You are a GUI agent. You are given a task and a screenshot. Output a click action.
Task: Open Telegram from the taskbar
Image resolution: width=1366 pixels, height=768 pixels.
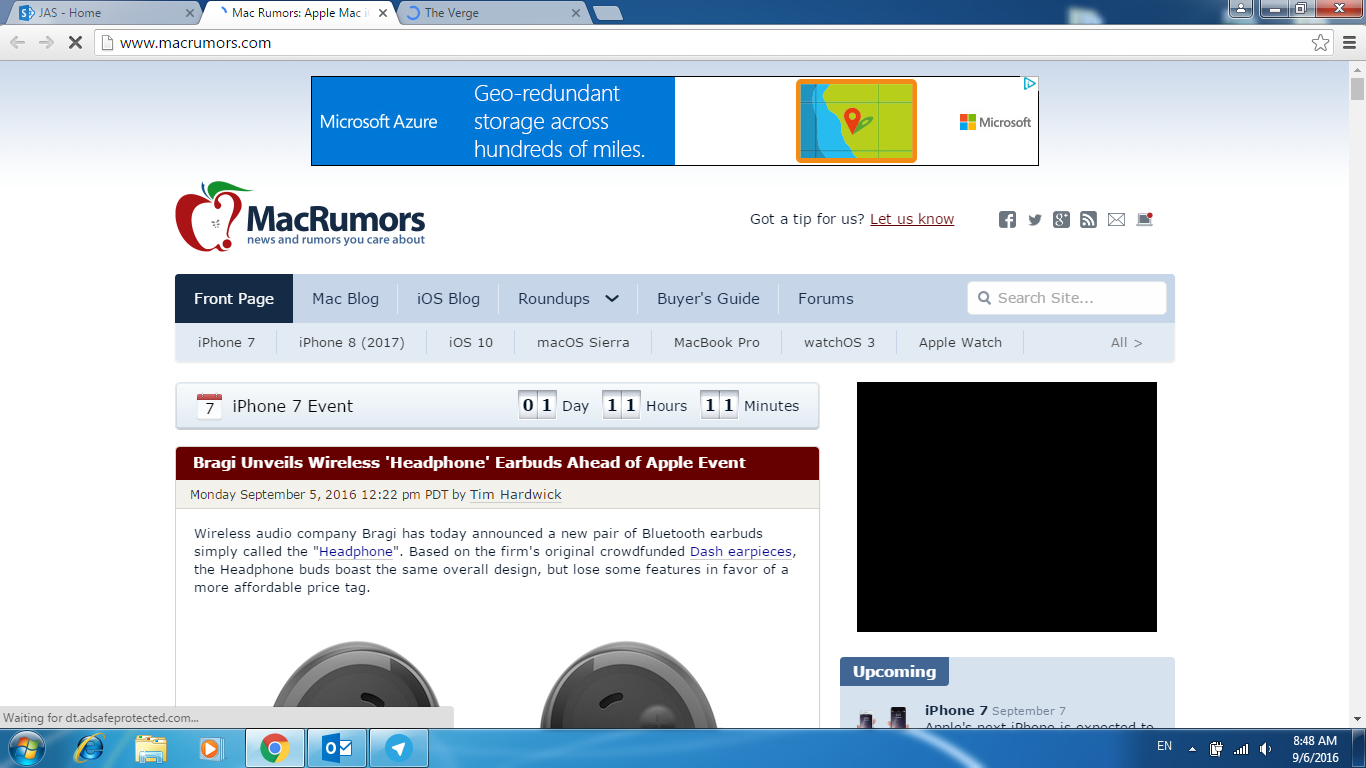pos(399,748)
